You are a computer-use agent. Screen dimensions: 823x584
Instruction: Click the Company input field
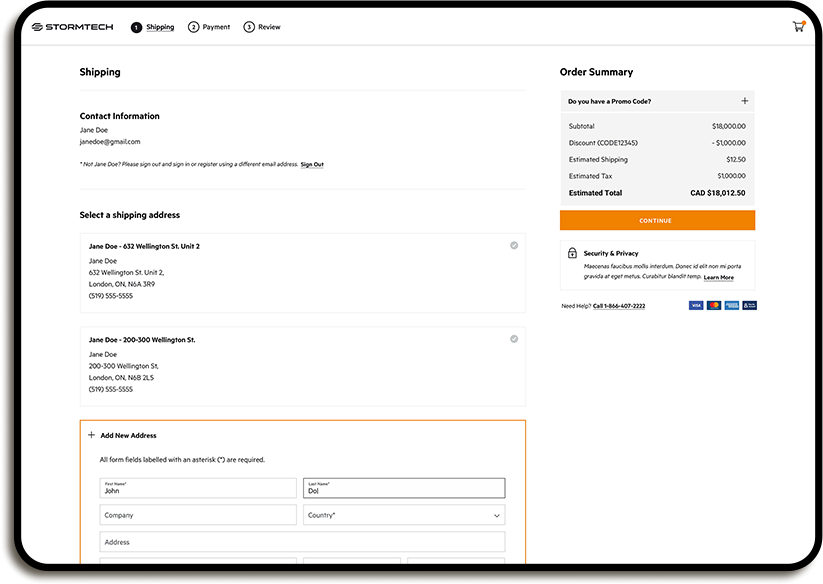(x=198, y=515)
